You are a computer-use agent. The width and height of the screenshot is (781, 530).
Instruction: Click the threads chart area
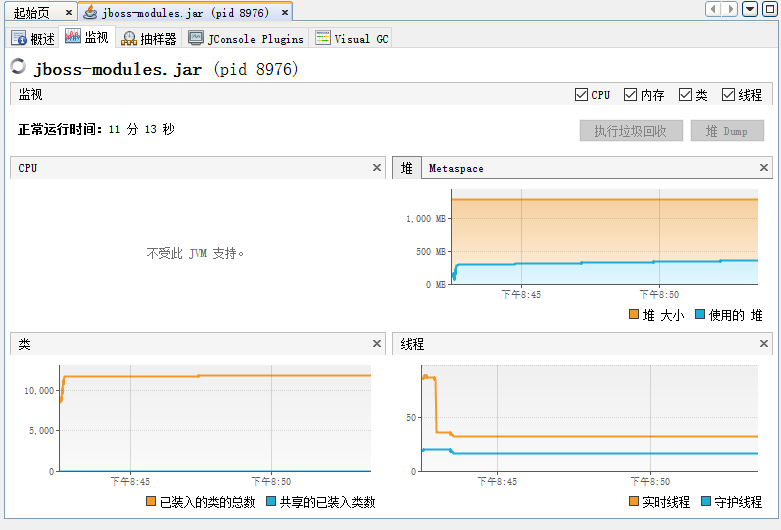coord(590,418)
